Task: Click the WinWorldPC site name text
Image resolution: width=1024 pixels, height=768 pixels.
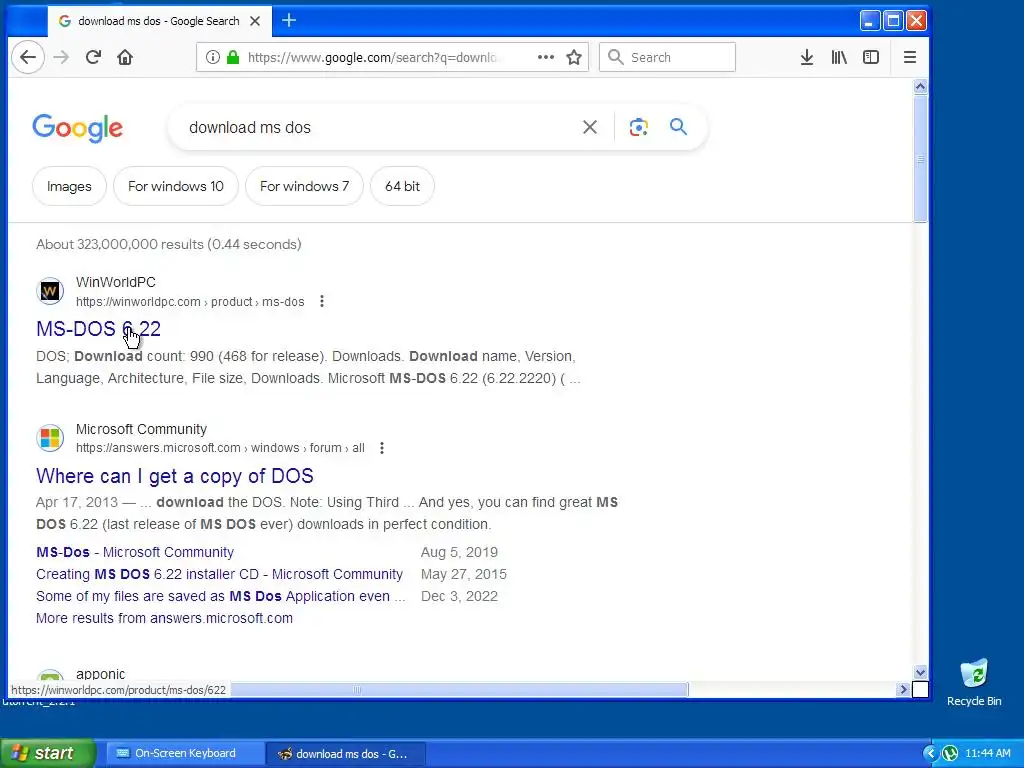Action: [116, 282]
